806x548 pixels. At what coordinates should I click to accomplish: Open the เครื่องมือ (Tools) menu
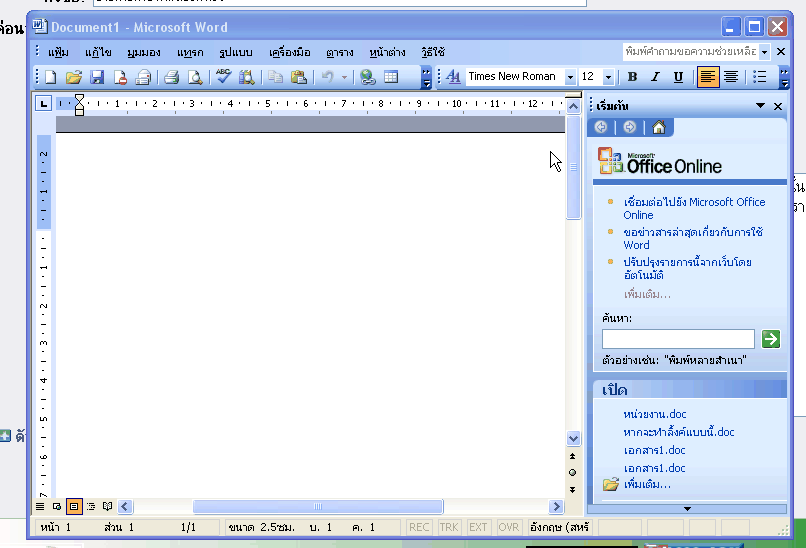290,52
